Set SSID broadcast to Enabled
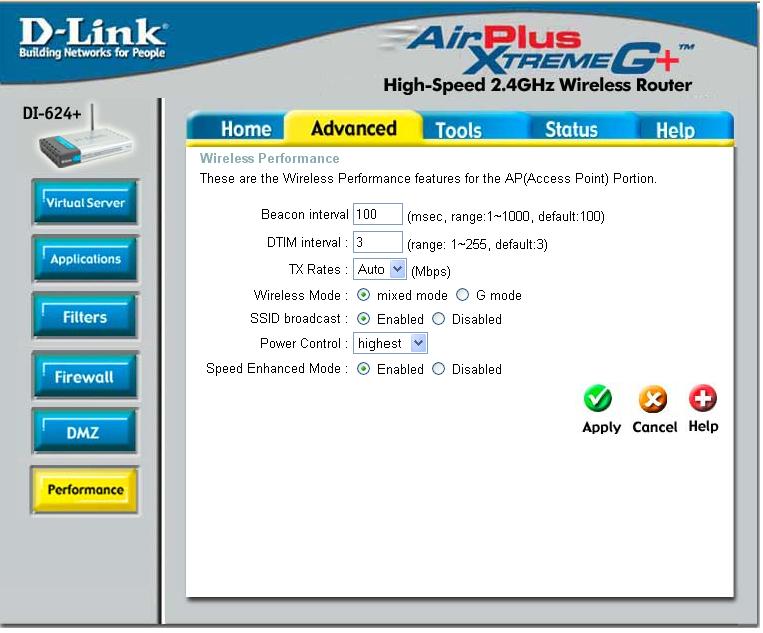The image size is (763, 633). coord(364,320)
